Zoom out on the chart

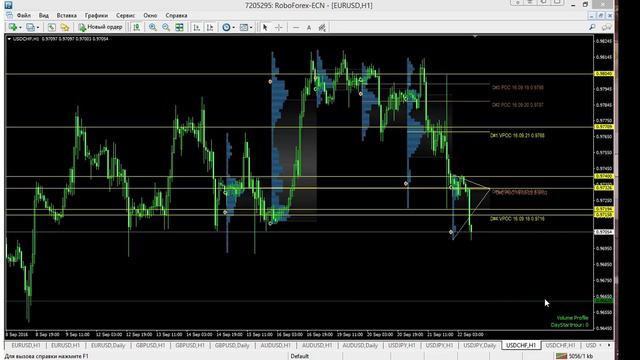pos(166,27)
